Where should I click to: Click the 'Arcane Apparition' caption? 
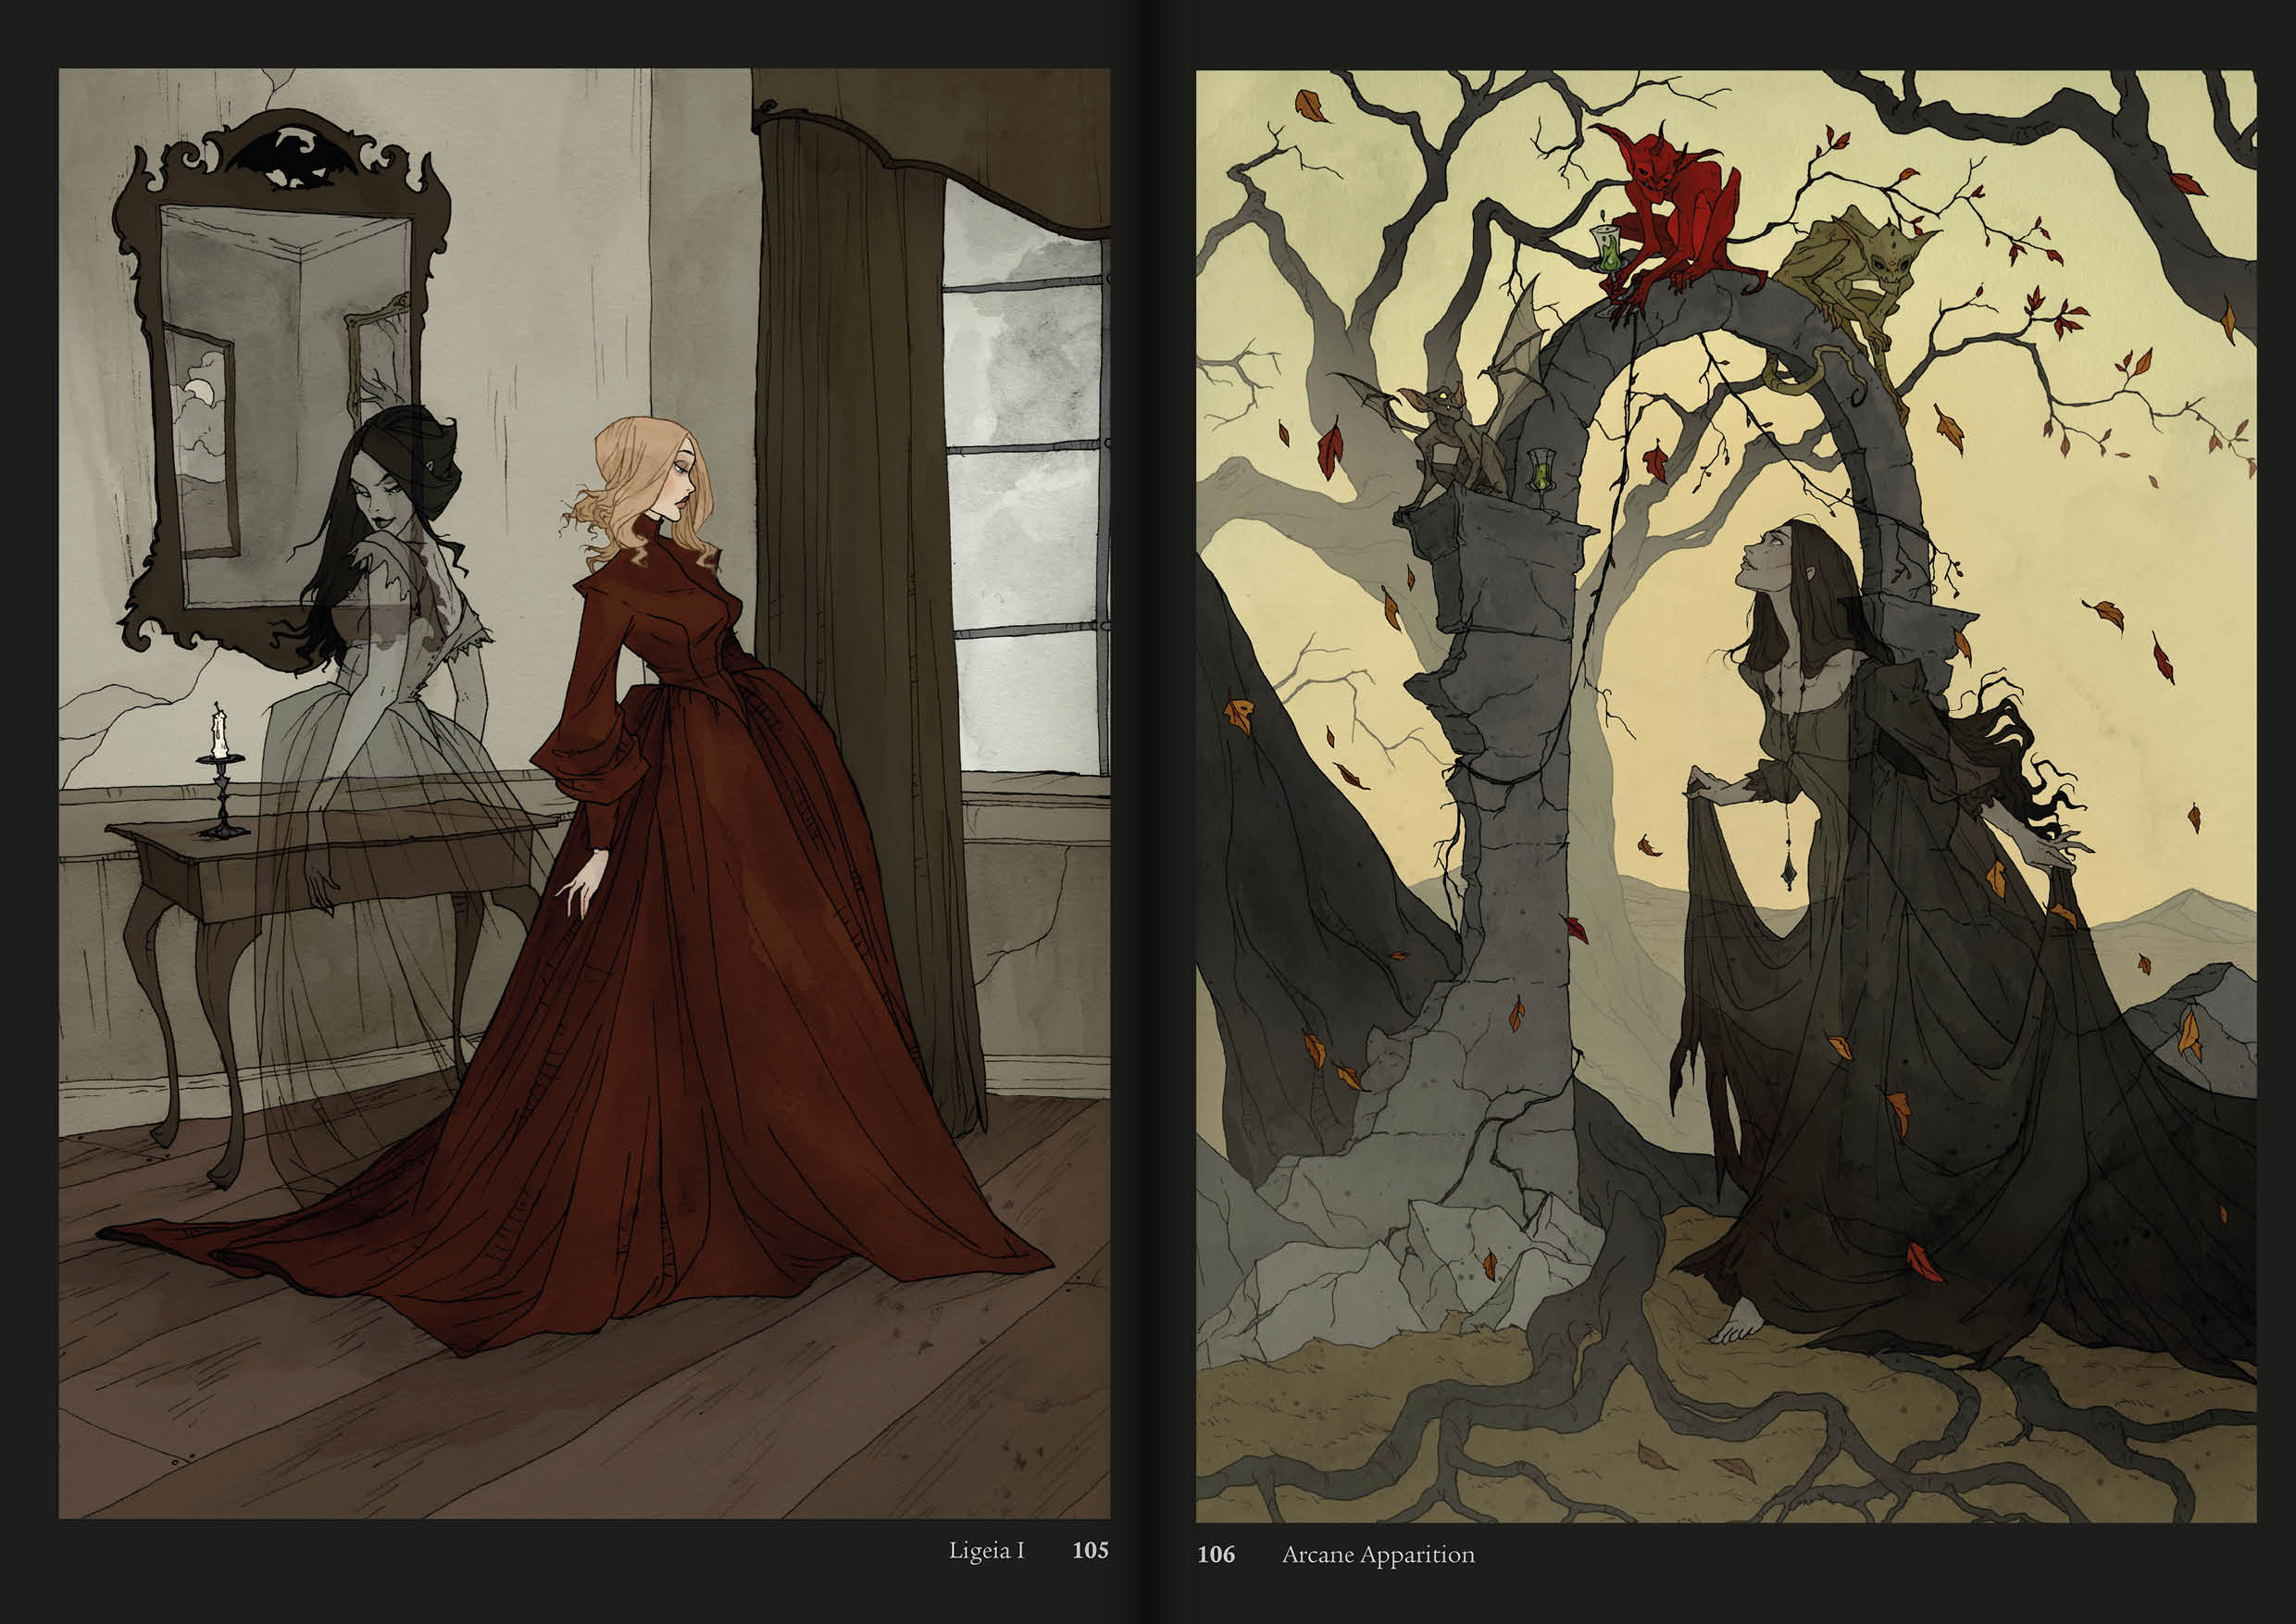coord(1378,1555)
